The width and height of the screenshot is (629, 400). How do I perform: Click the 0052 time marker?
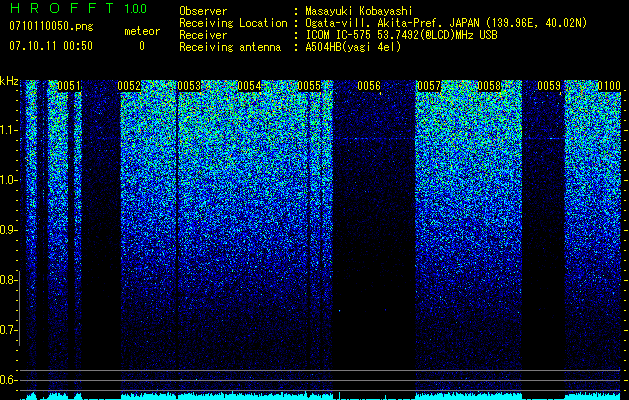pyautogui.click(x=129, y=86)
